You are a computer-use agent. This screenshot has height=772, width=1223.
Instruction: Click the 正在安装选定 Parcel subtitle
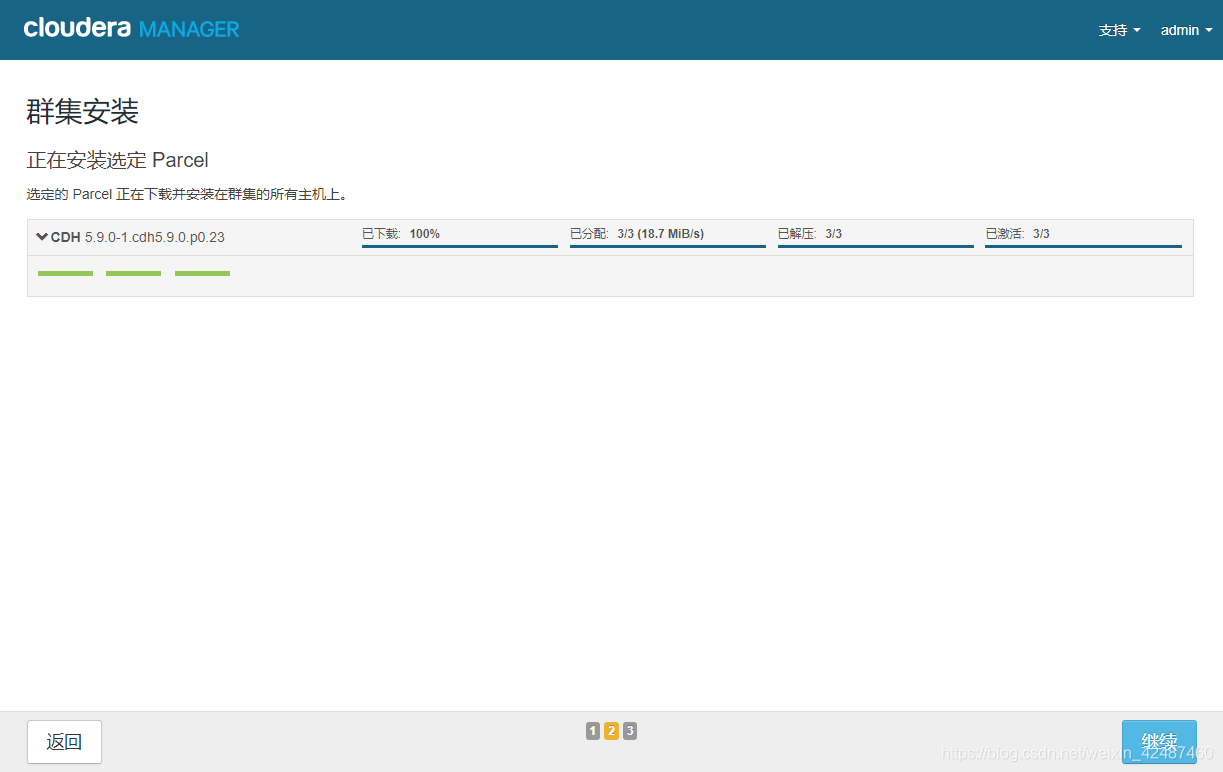click(x=117, y=160)
